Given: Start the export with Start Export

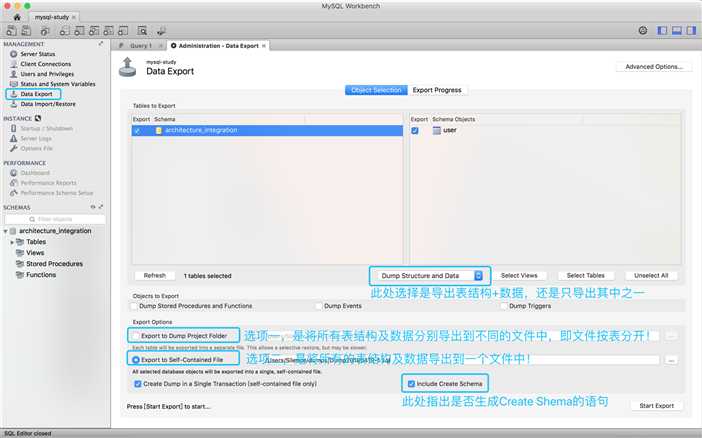Looking at the screenshot, I should (x=656, y=406).
